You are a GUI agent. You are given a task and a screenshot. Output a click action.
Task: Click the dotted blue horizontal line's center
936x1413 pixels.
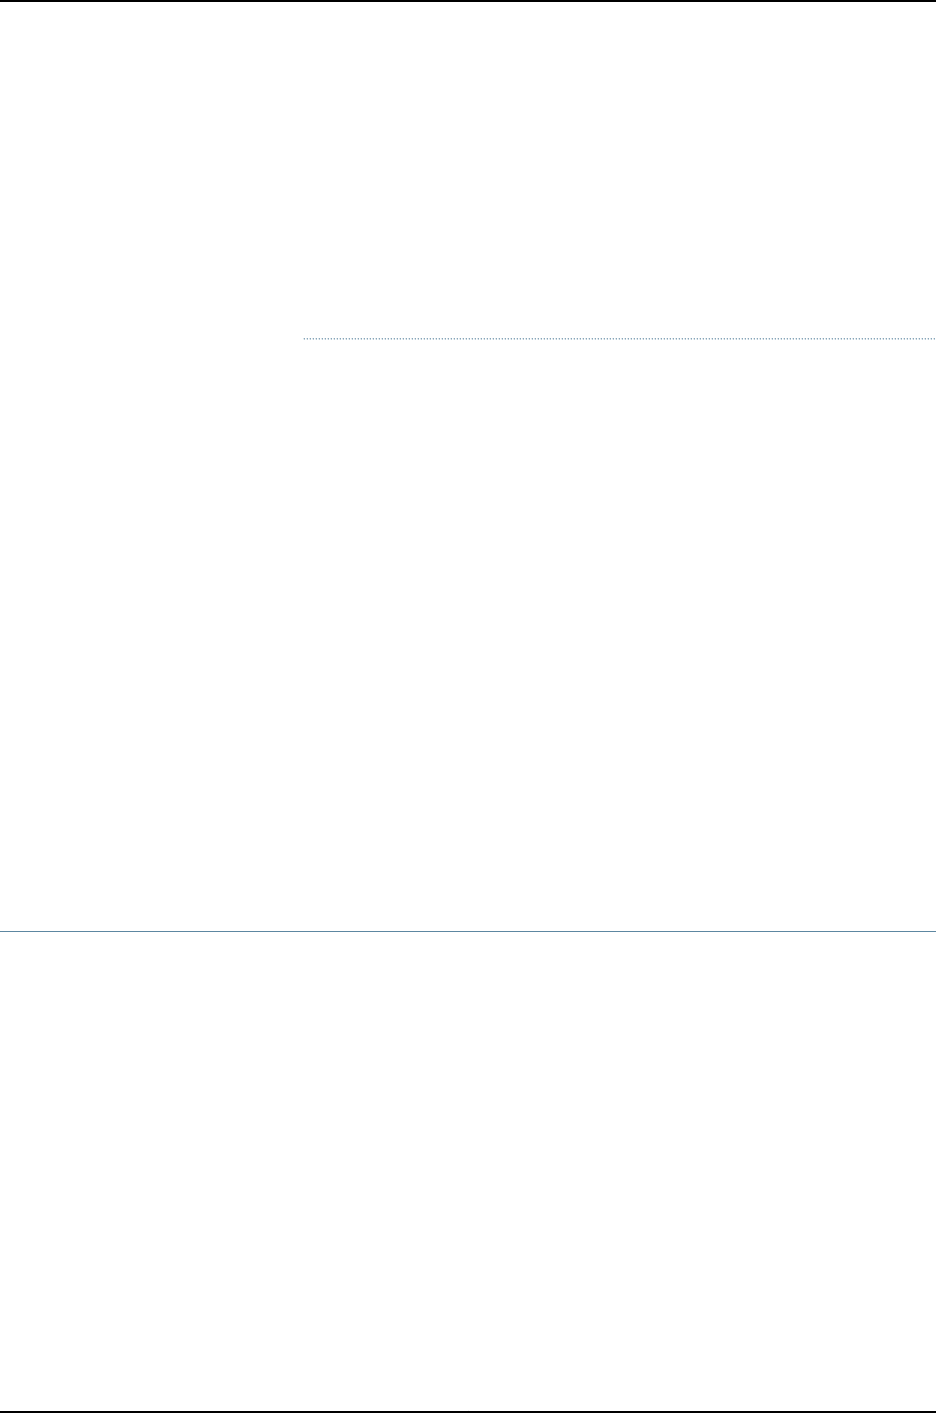coord(619,340)
